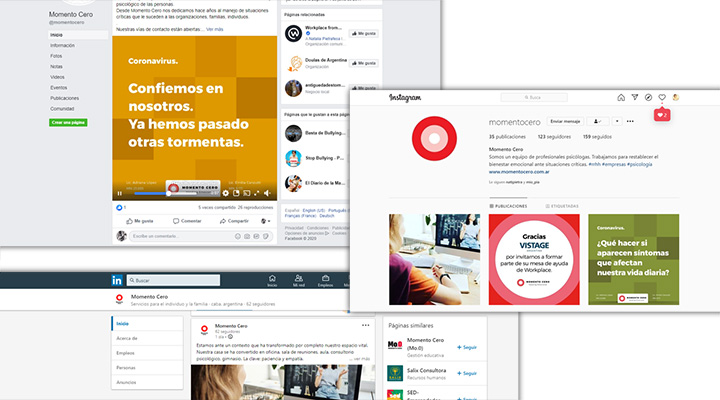720x400 pixels.
Task: Click the picture-in-picture icon in Facebook video
Action: pos(236,193)
